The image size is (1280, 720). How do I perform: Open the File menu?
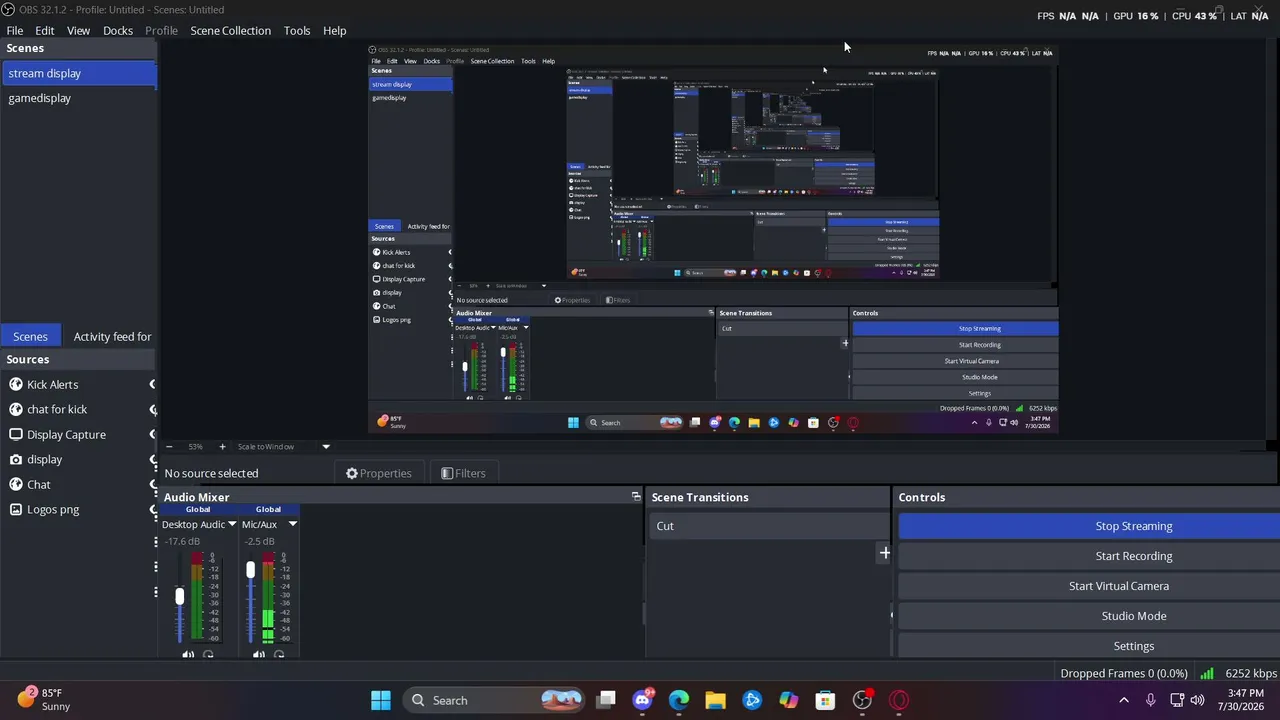pos(15,30)
